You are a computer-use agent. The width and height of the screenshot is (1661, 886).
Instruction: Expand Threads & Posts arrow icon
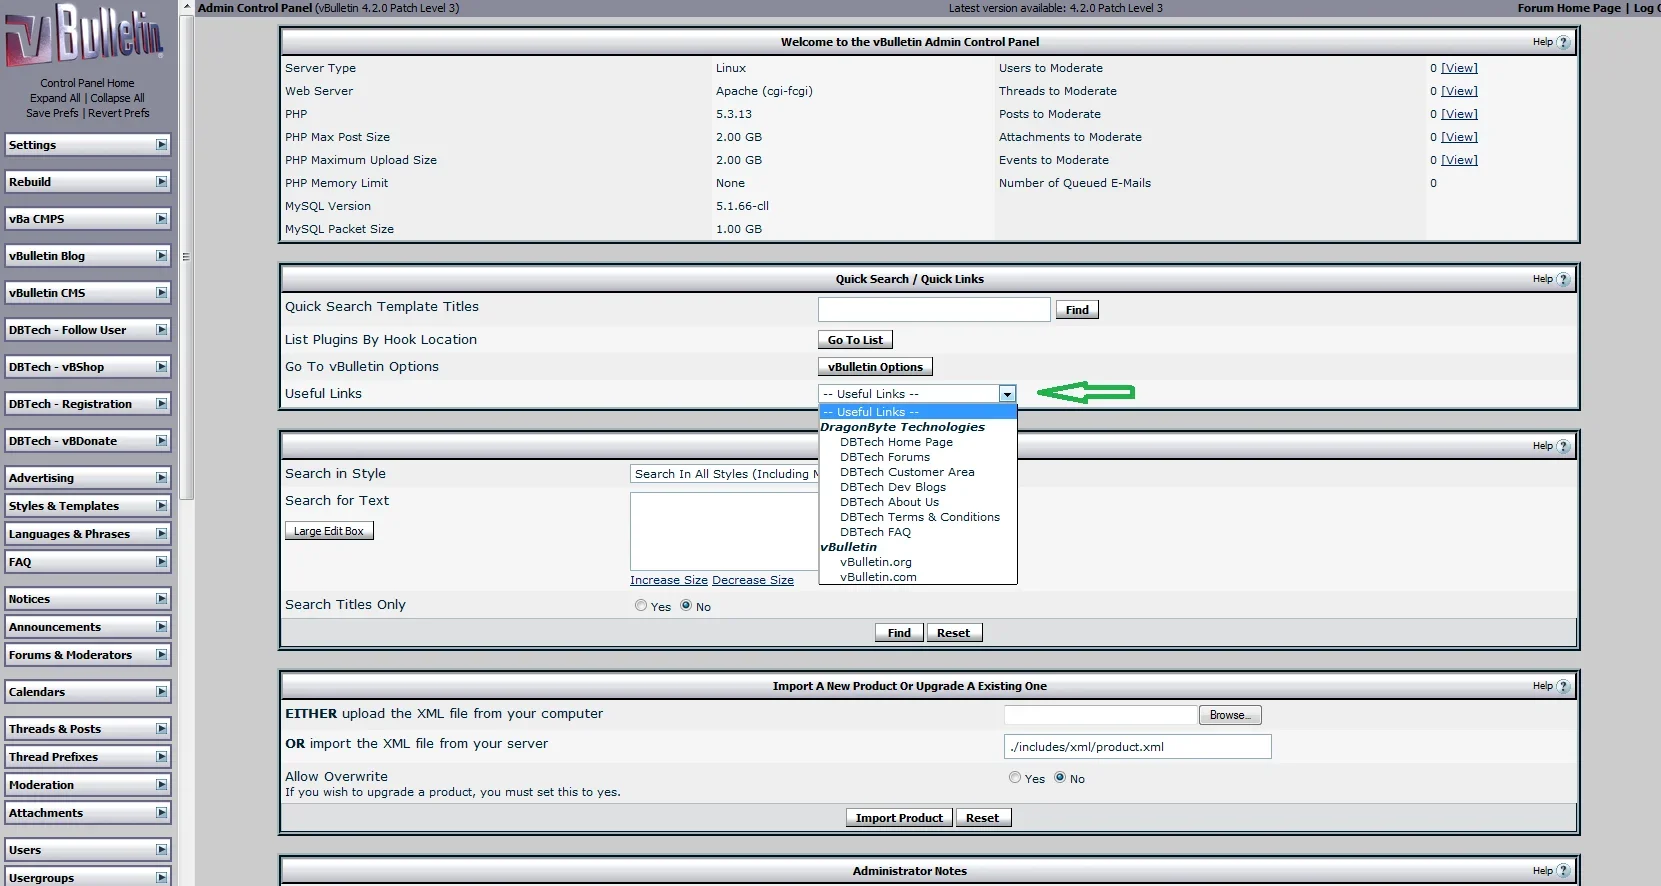[x=161, y=729]
